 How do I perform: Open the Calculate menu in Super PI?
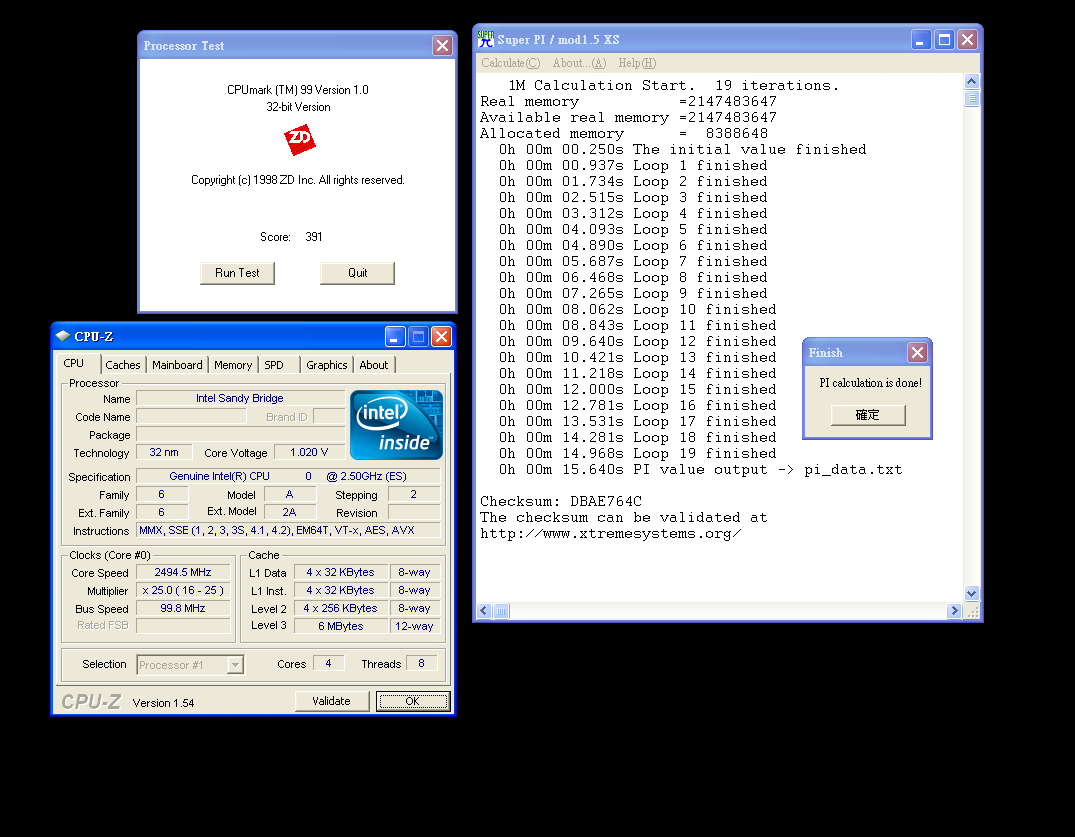coord(511,63)
